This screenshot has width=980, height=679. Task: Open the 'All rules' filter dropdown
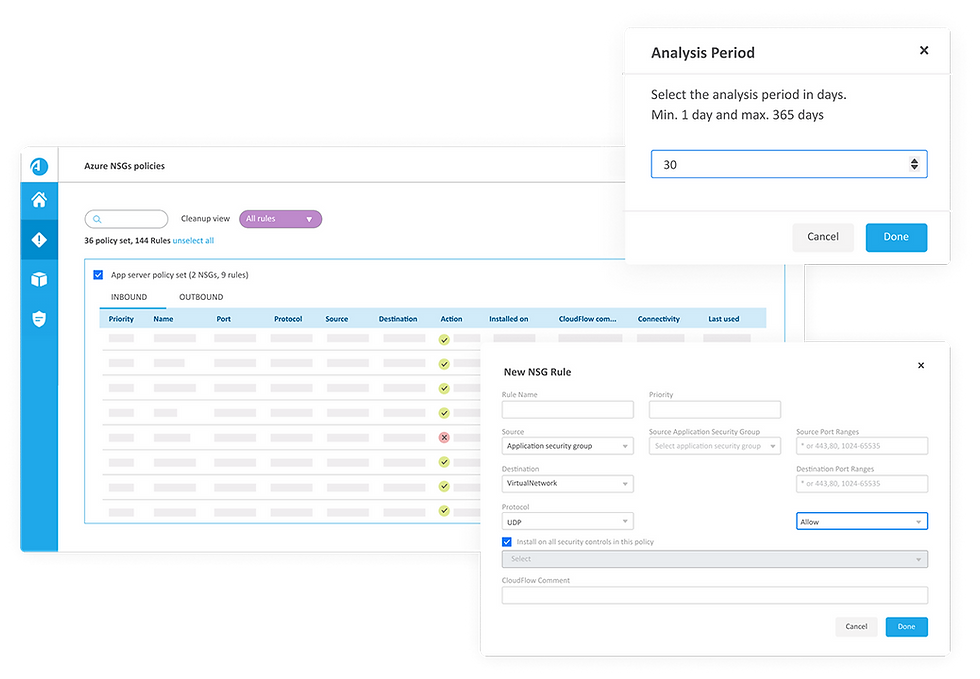[x=280, y=218]
